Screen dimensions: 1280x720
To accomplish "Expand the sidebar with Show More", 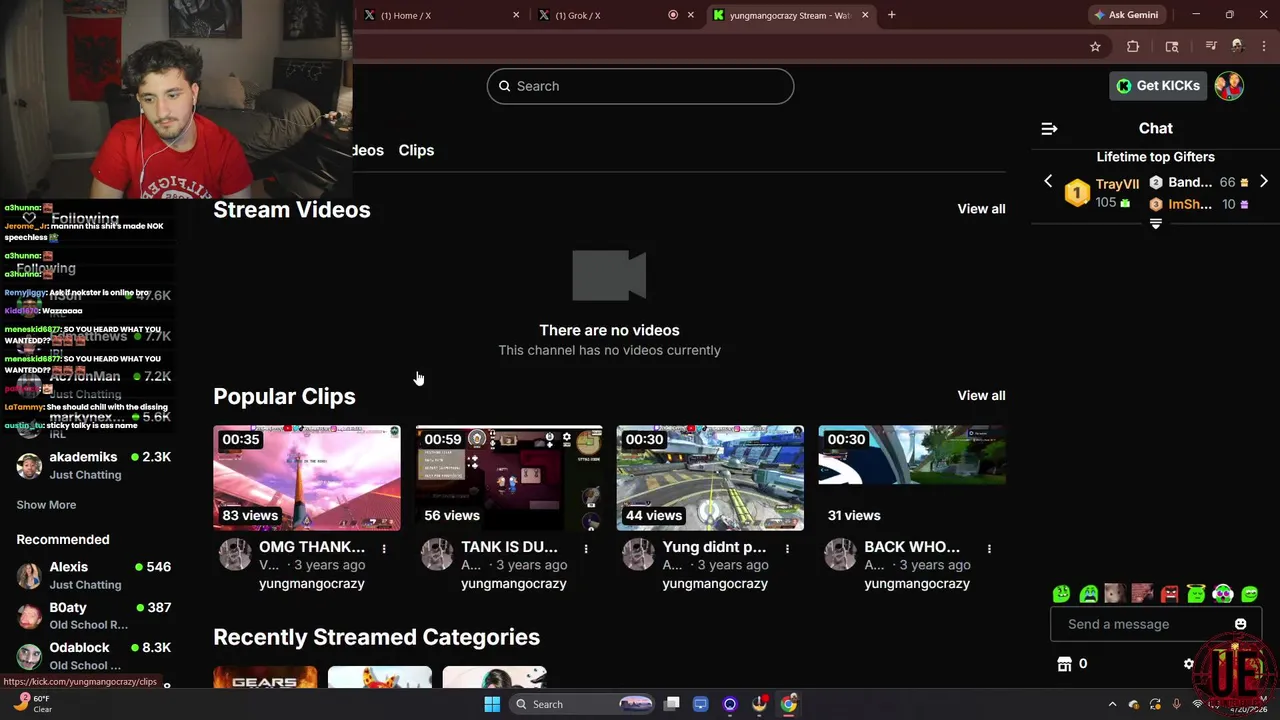I will 46,505.
